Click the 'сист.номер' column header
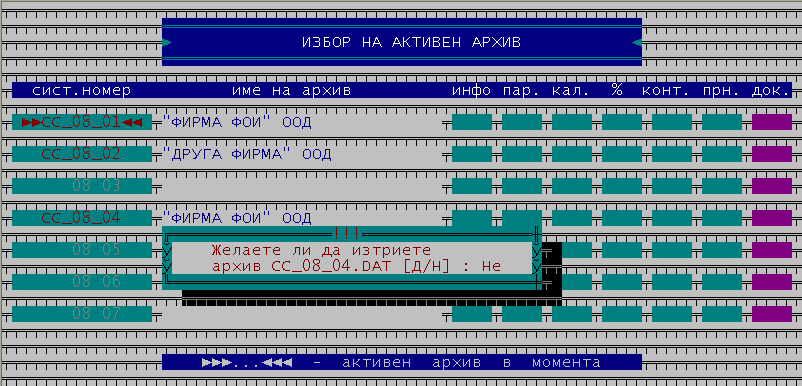Screen dimensions: 802x386 pyautogui.click(x=82, y=90)
